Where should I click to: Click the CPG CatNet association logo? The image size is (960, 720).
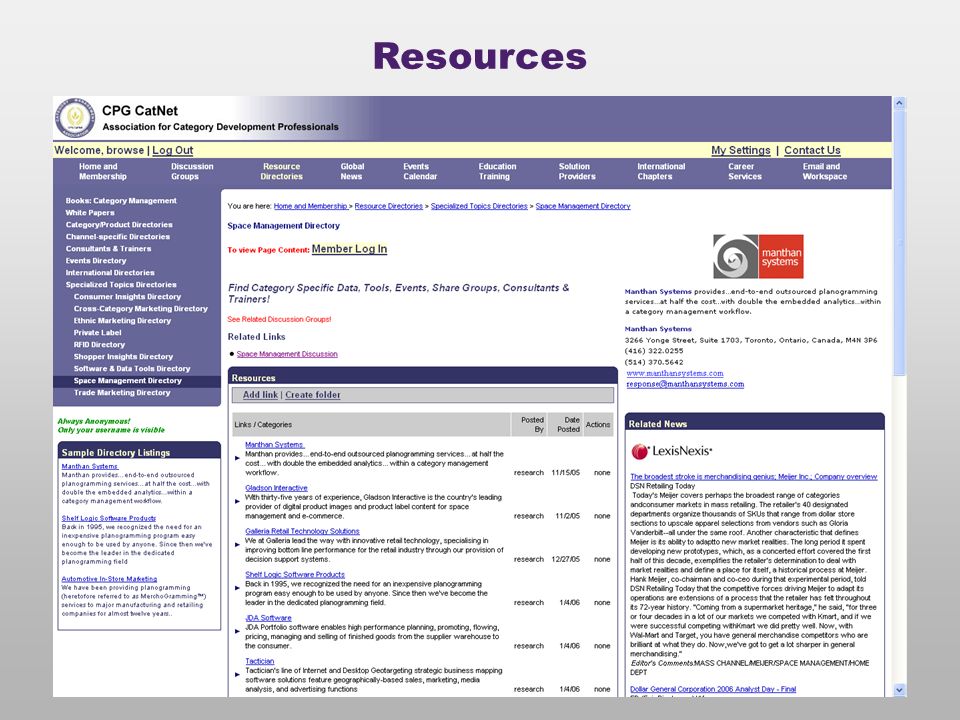pyautogui.click(x=75, y=117)
